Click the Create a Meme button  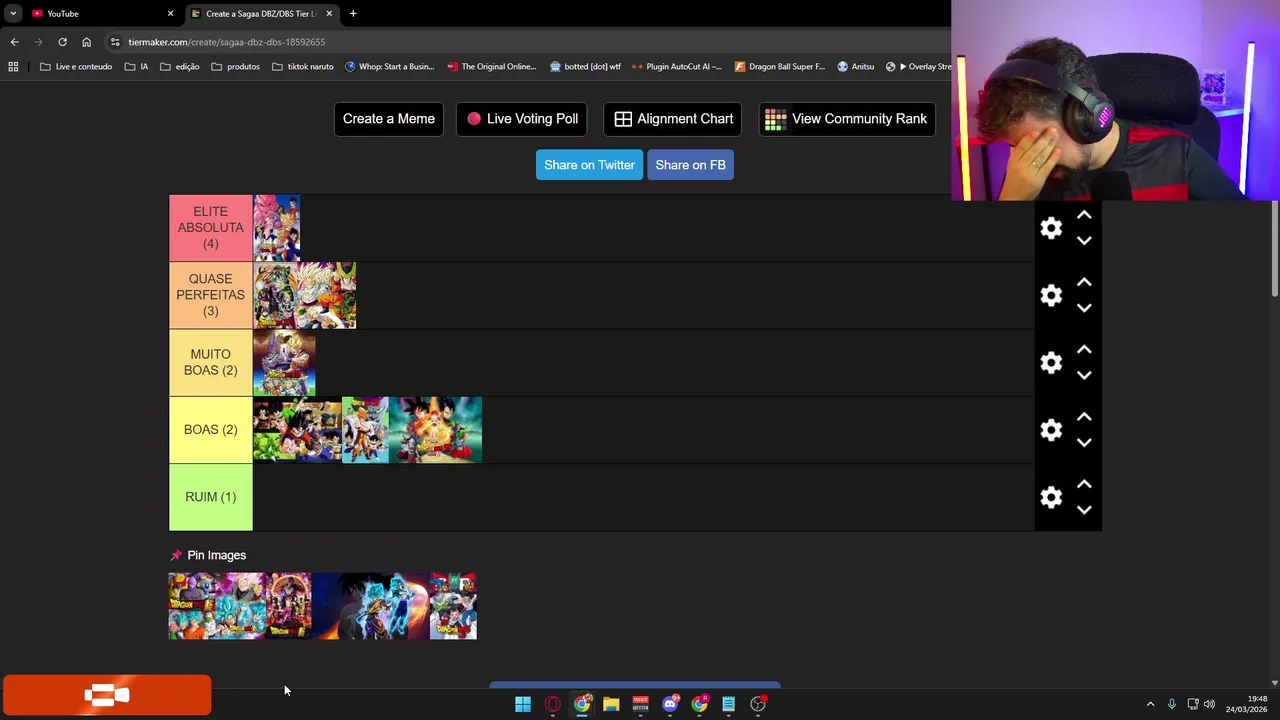click(x=388, y=119)
